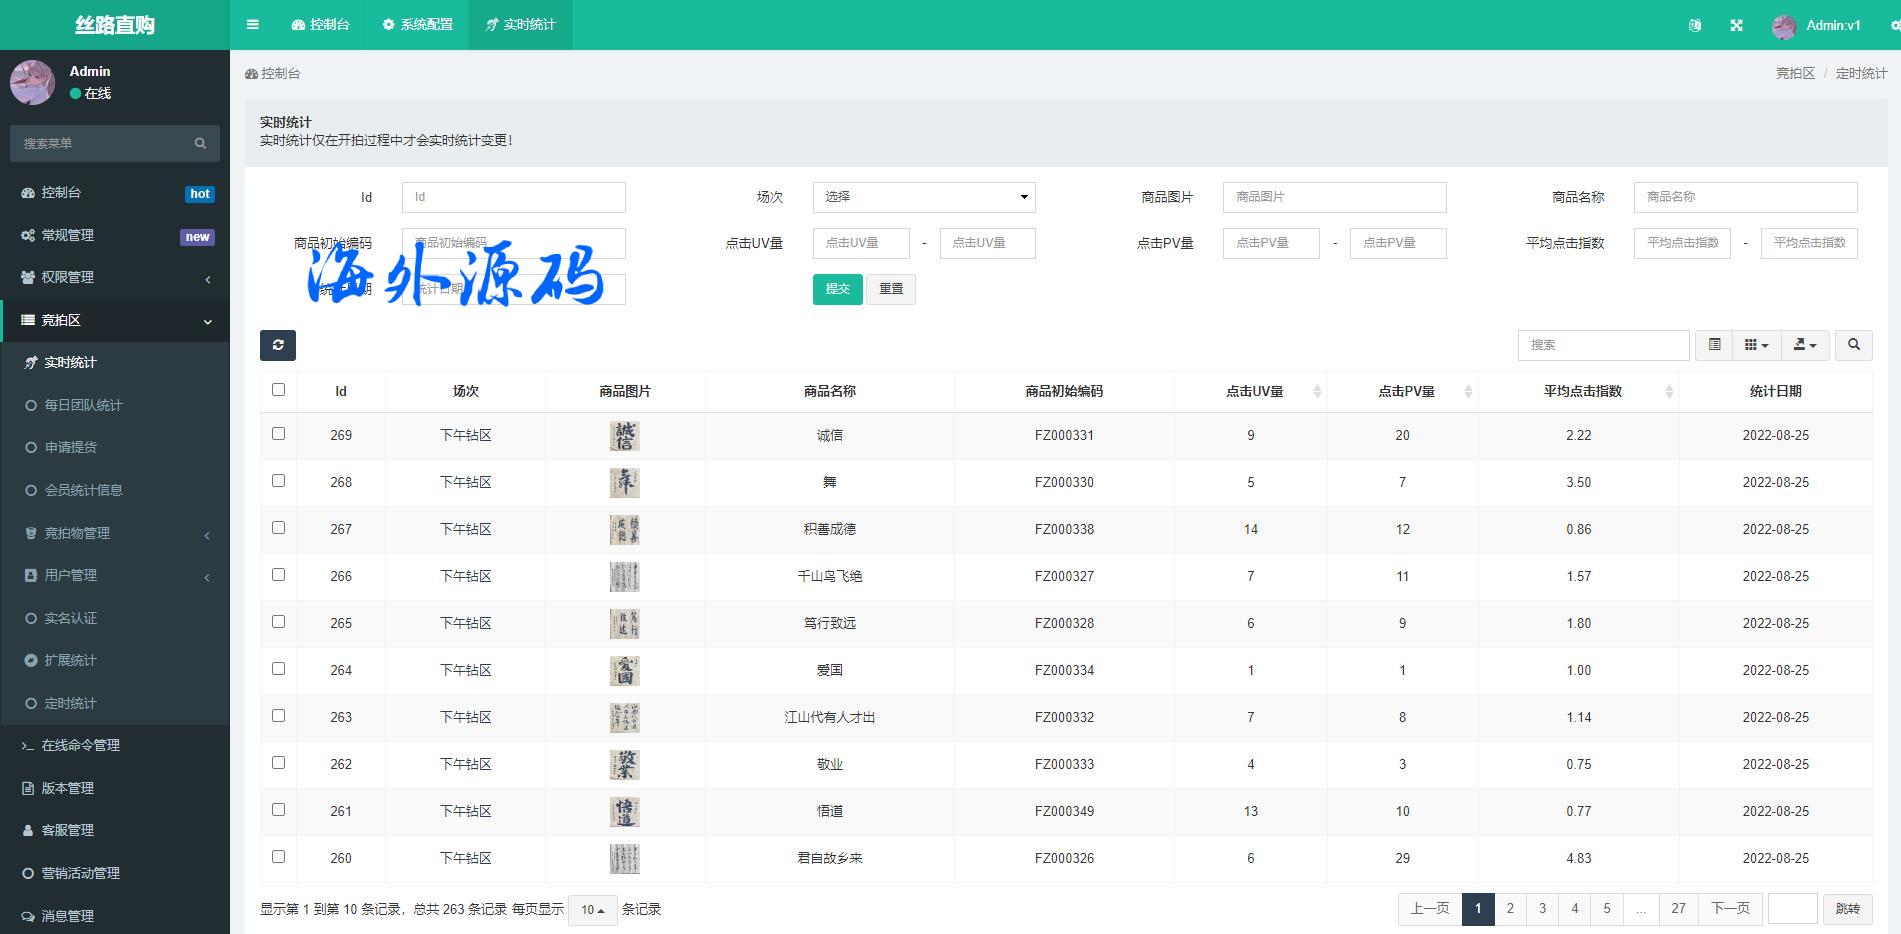Click the table refresh icon button

[x=278, y=345]
